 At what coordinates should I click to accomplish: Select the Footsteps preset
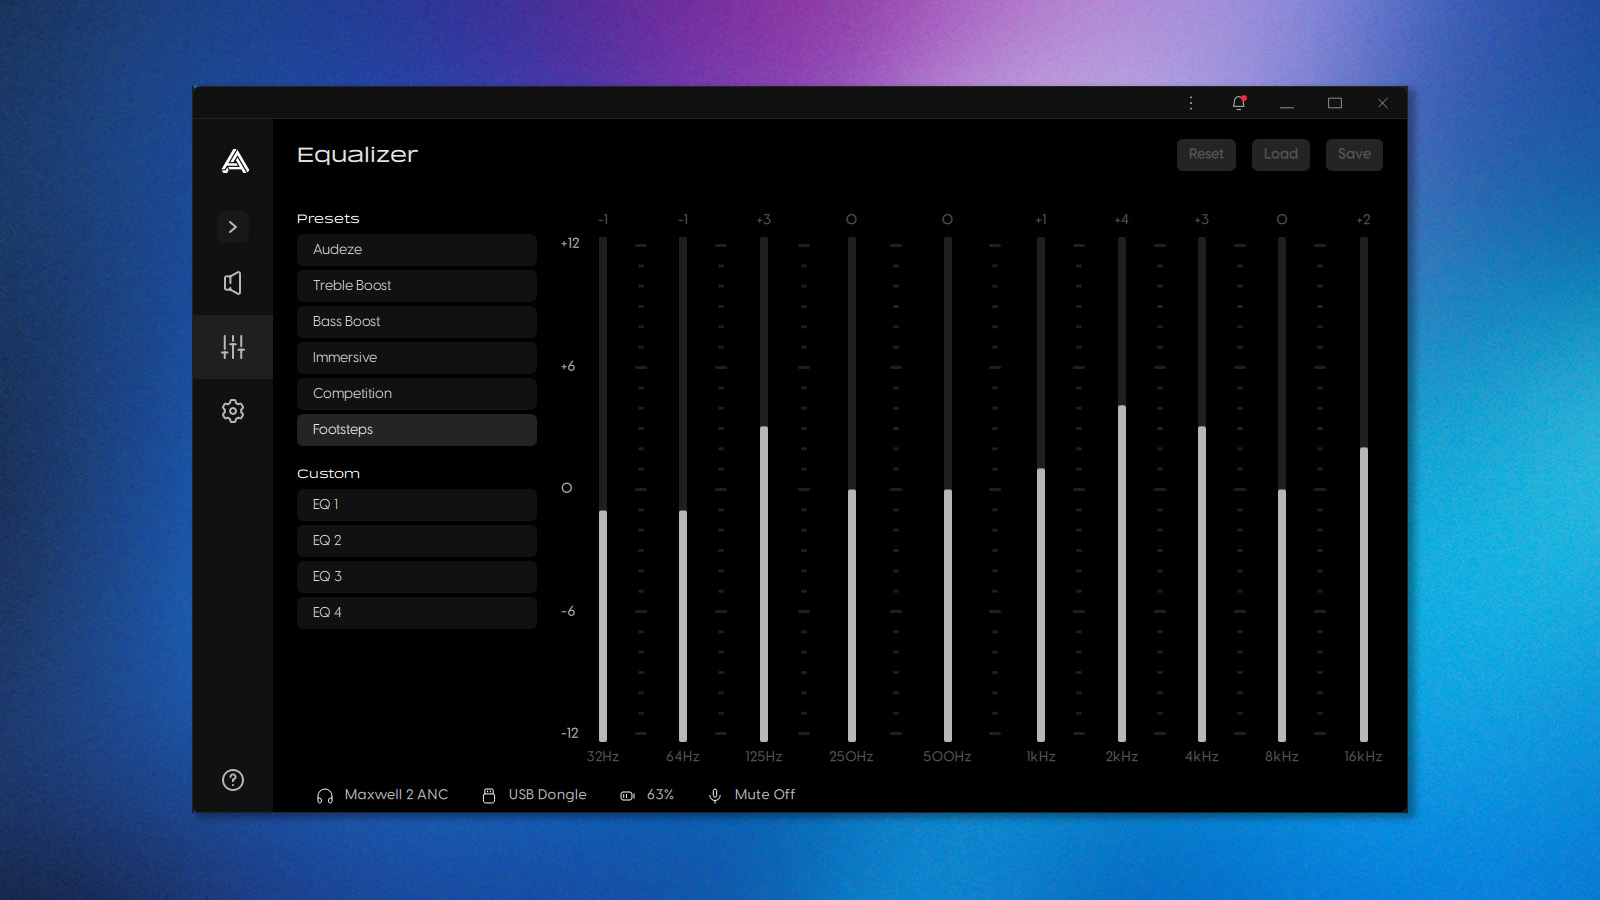[x=417, y=430]
